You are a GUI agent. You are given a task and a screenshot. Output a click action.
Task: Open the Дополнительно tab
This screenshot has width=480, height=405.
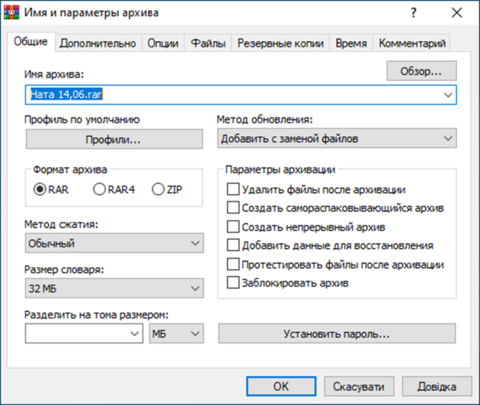coord(98,43)
